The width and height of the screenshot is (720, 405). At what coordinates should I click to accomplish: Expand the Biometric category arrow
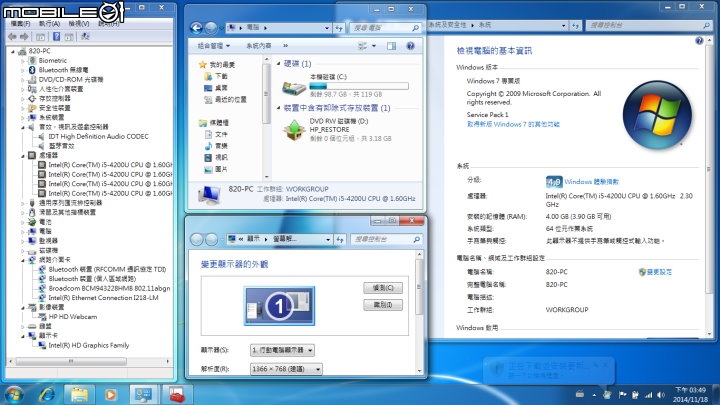[22, 61]
